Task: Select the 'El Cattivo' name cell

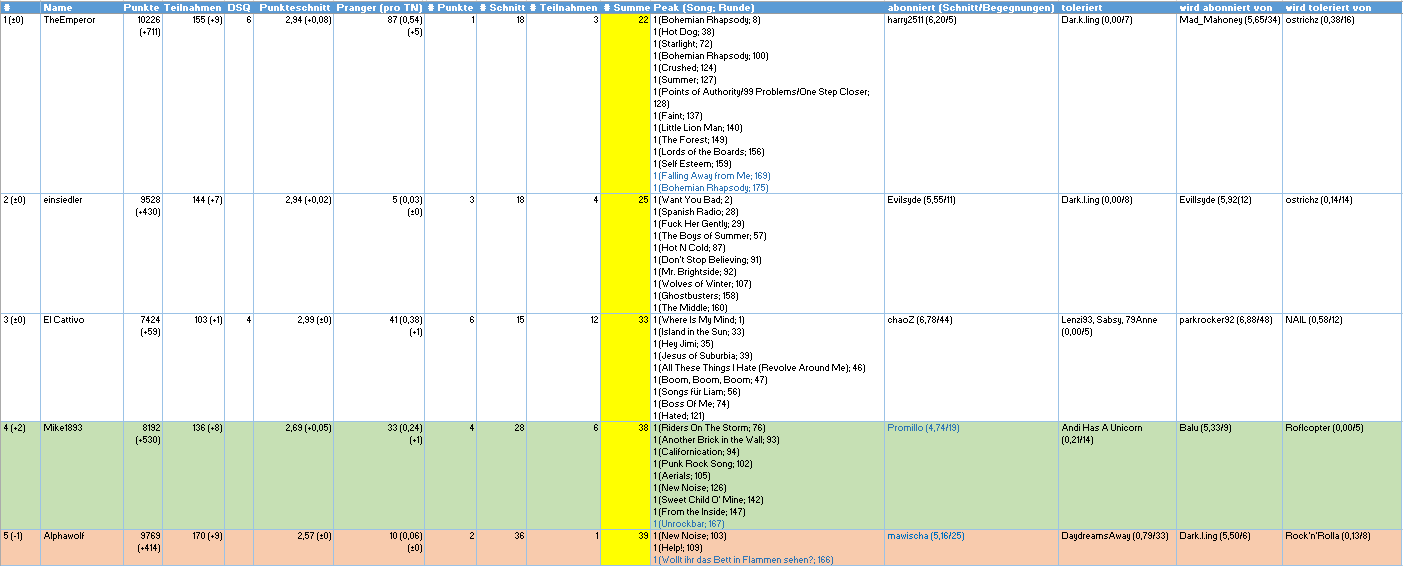Action: coord(63,320)
